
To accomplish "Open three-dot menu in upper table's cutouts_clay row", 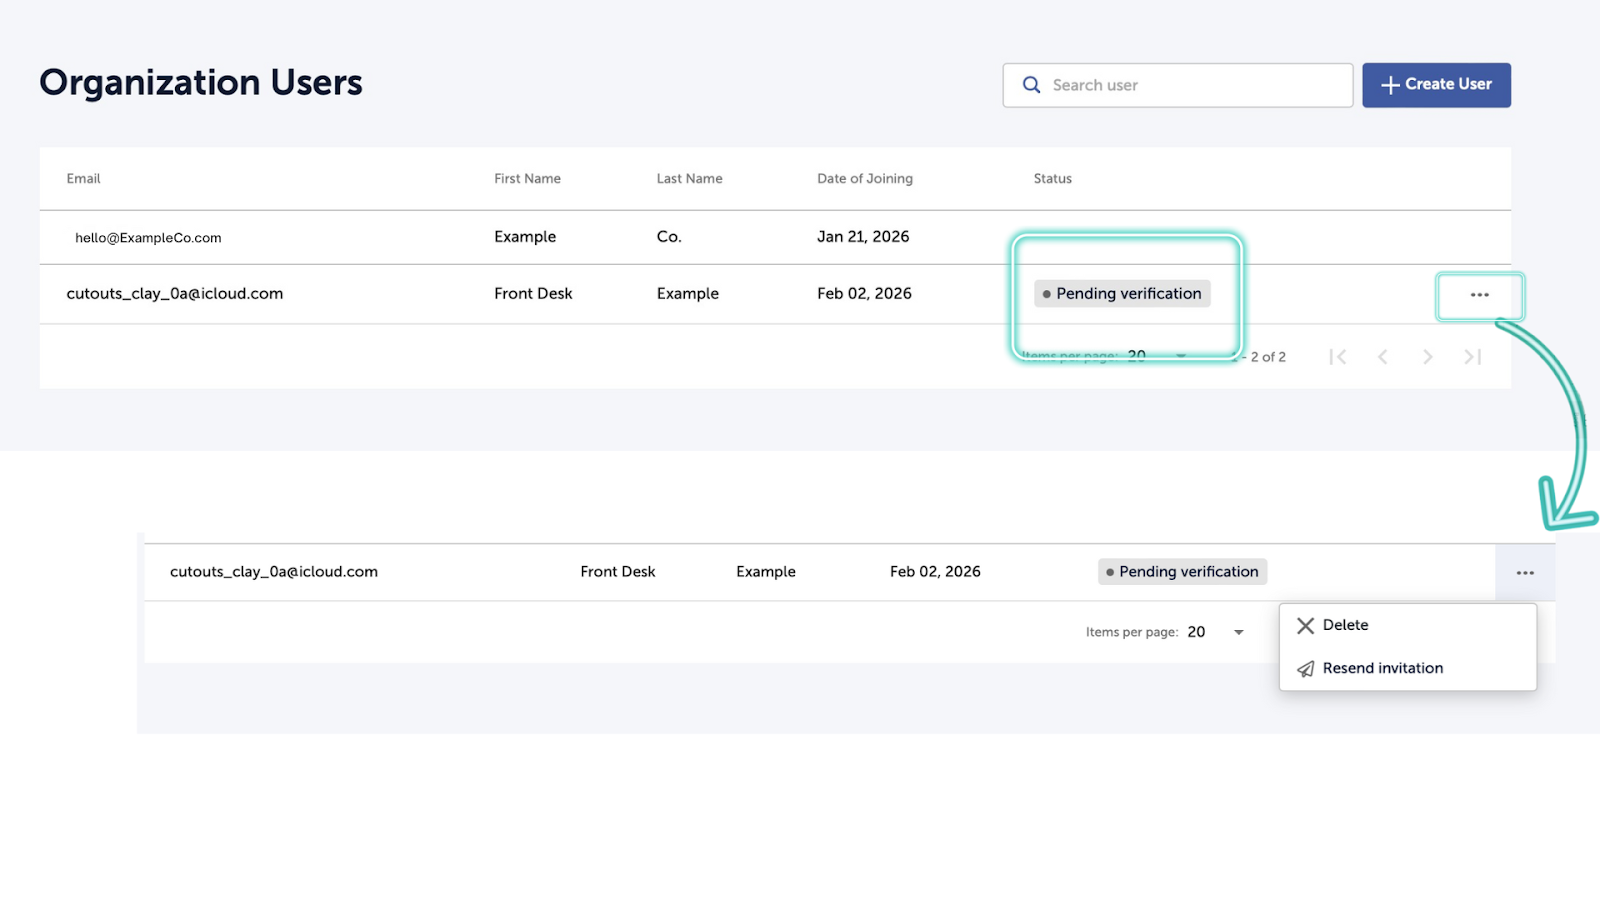I will click(x=1479, y=295).
